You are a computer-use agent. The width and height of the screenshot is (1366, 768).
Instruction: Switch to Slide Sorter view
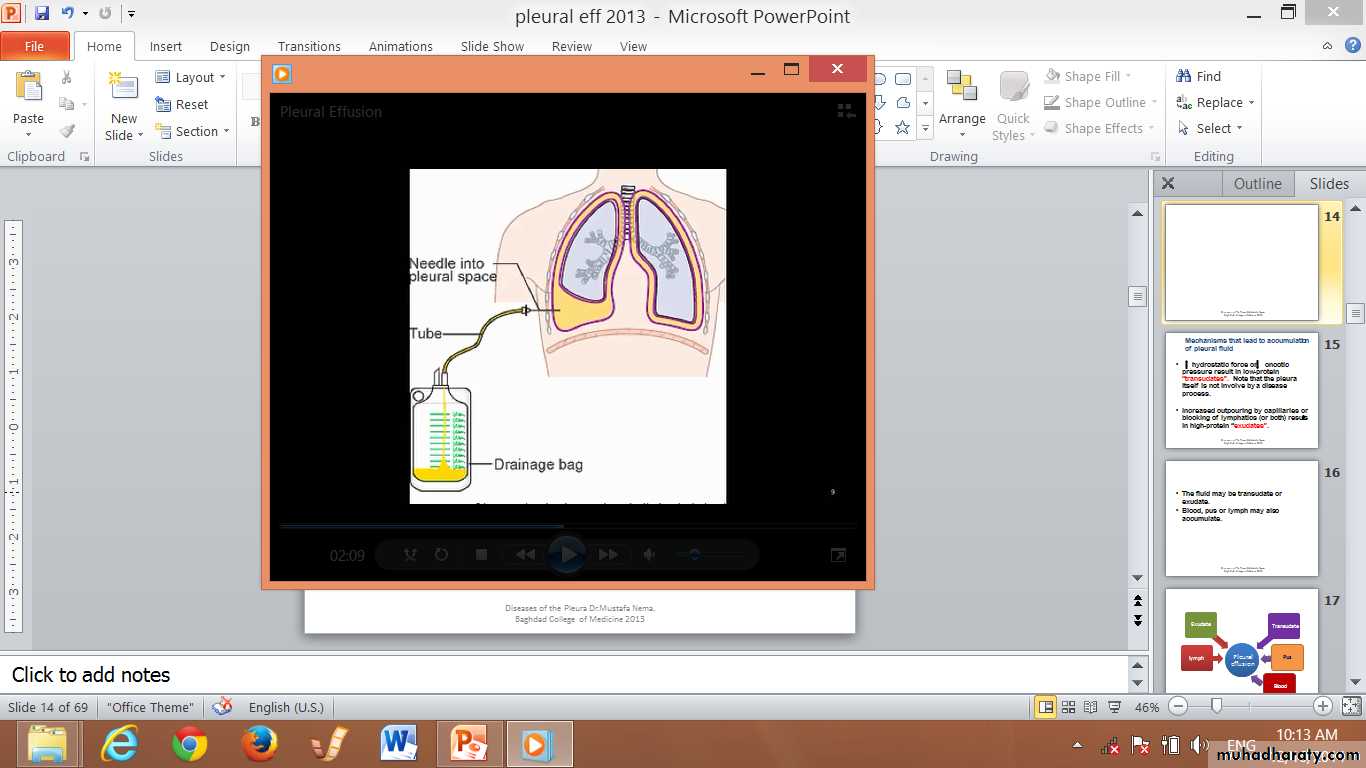coord(1068,707)
